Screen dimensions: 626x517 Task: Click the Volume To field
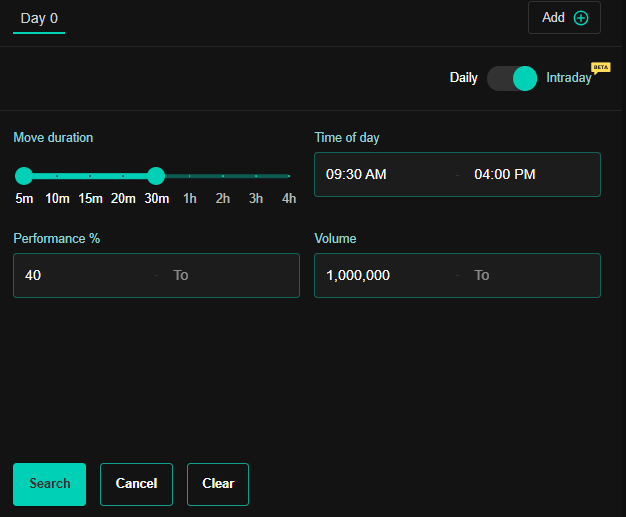coord(534,275)
